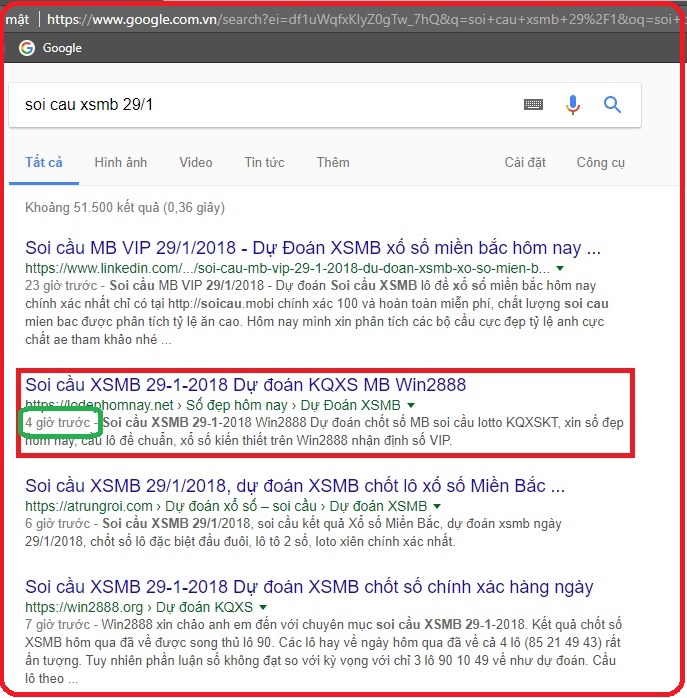Click the lodephomnay.net green URL breadcrumb
The height and width of the screenshot is (698, 687).
[213, 405]
